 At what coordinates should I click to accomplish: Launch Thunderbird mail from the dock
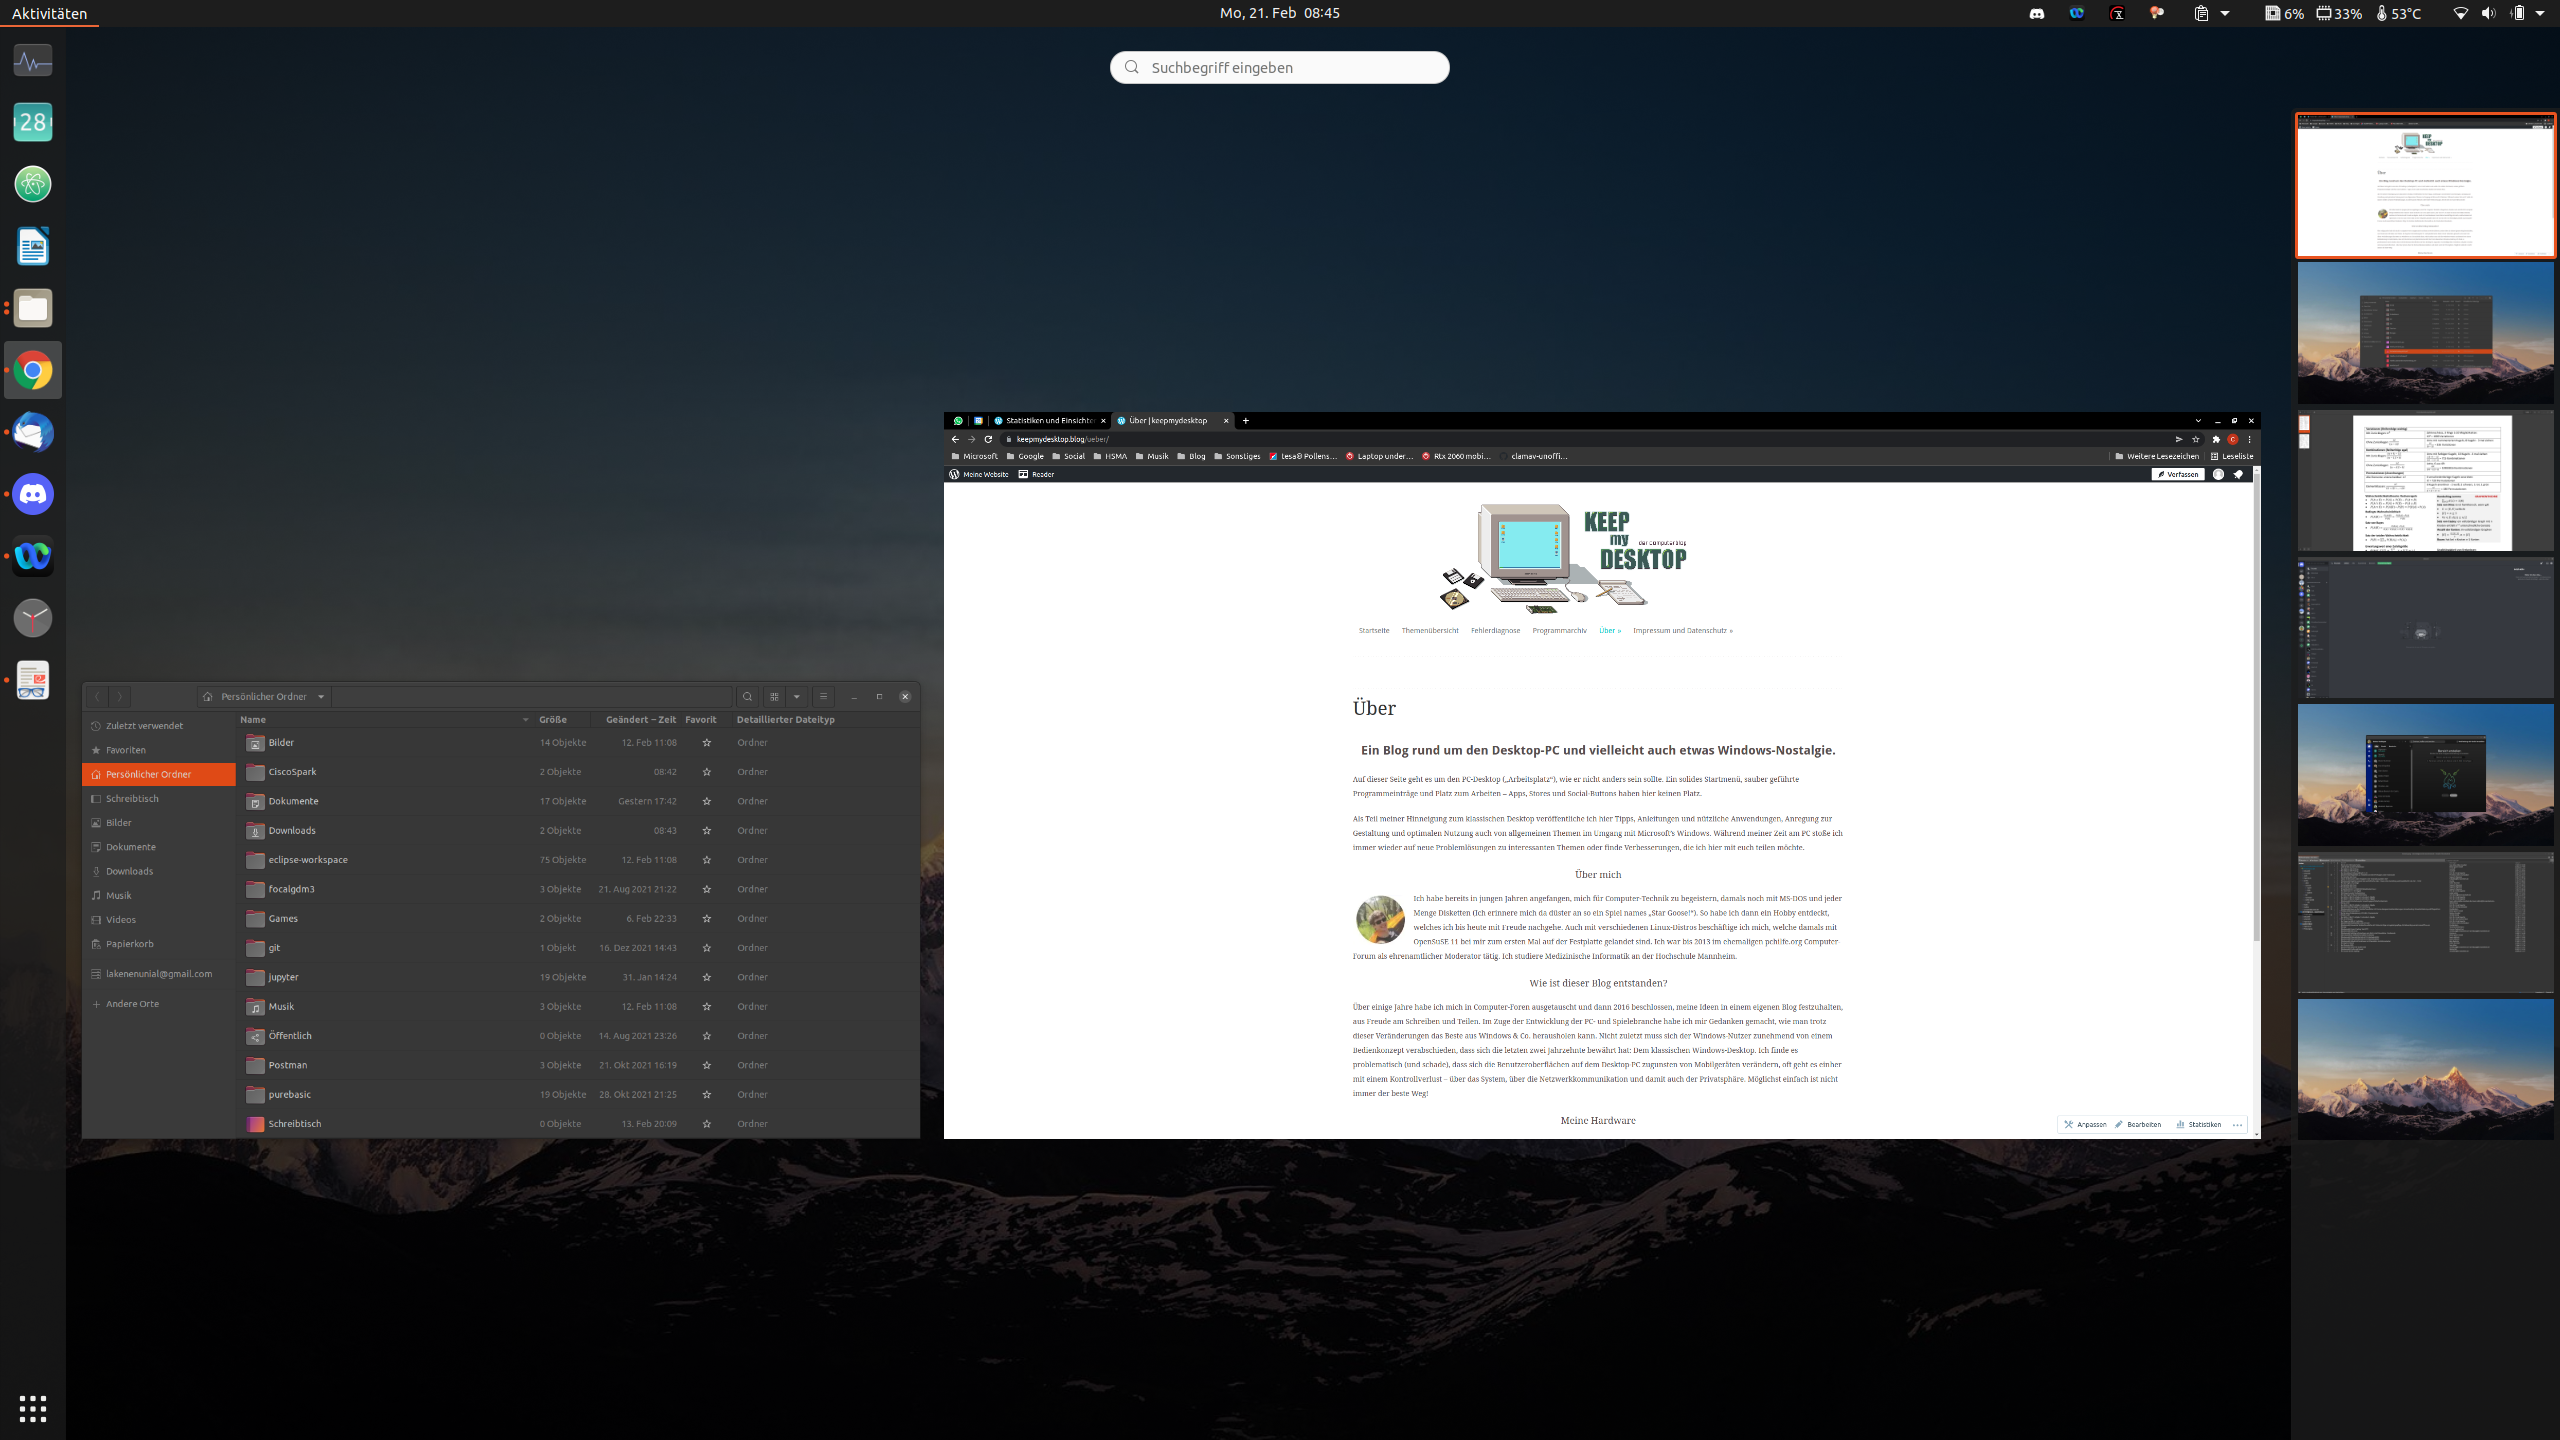click(x=33, y=433)
